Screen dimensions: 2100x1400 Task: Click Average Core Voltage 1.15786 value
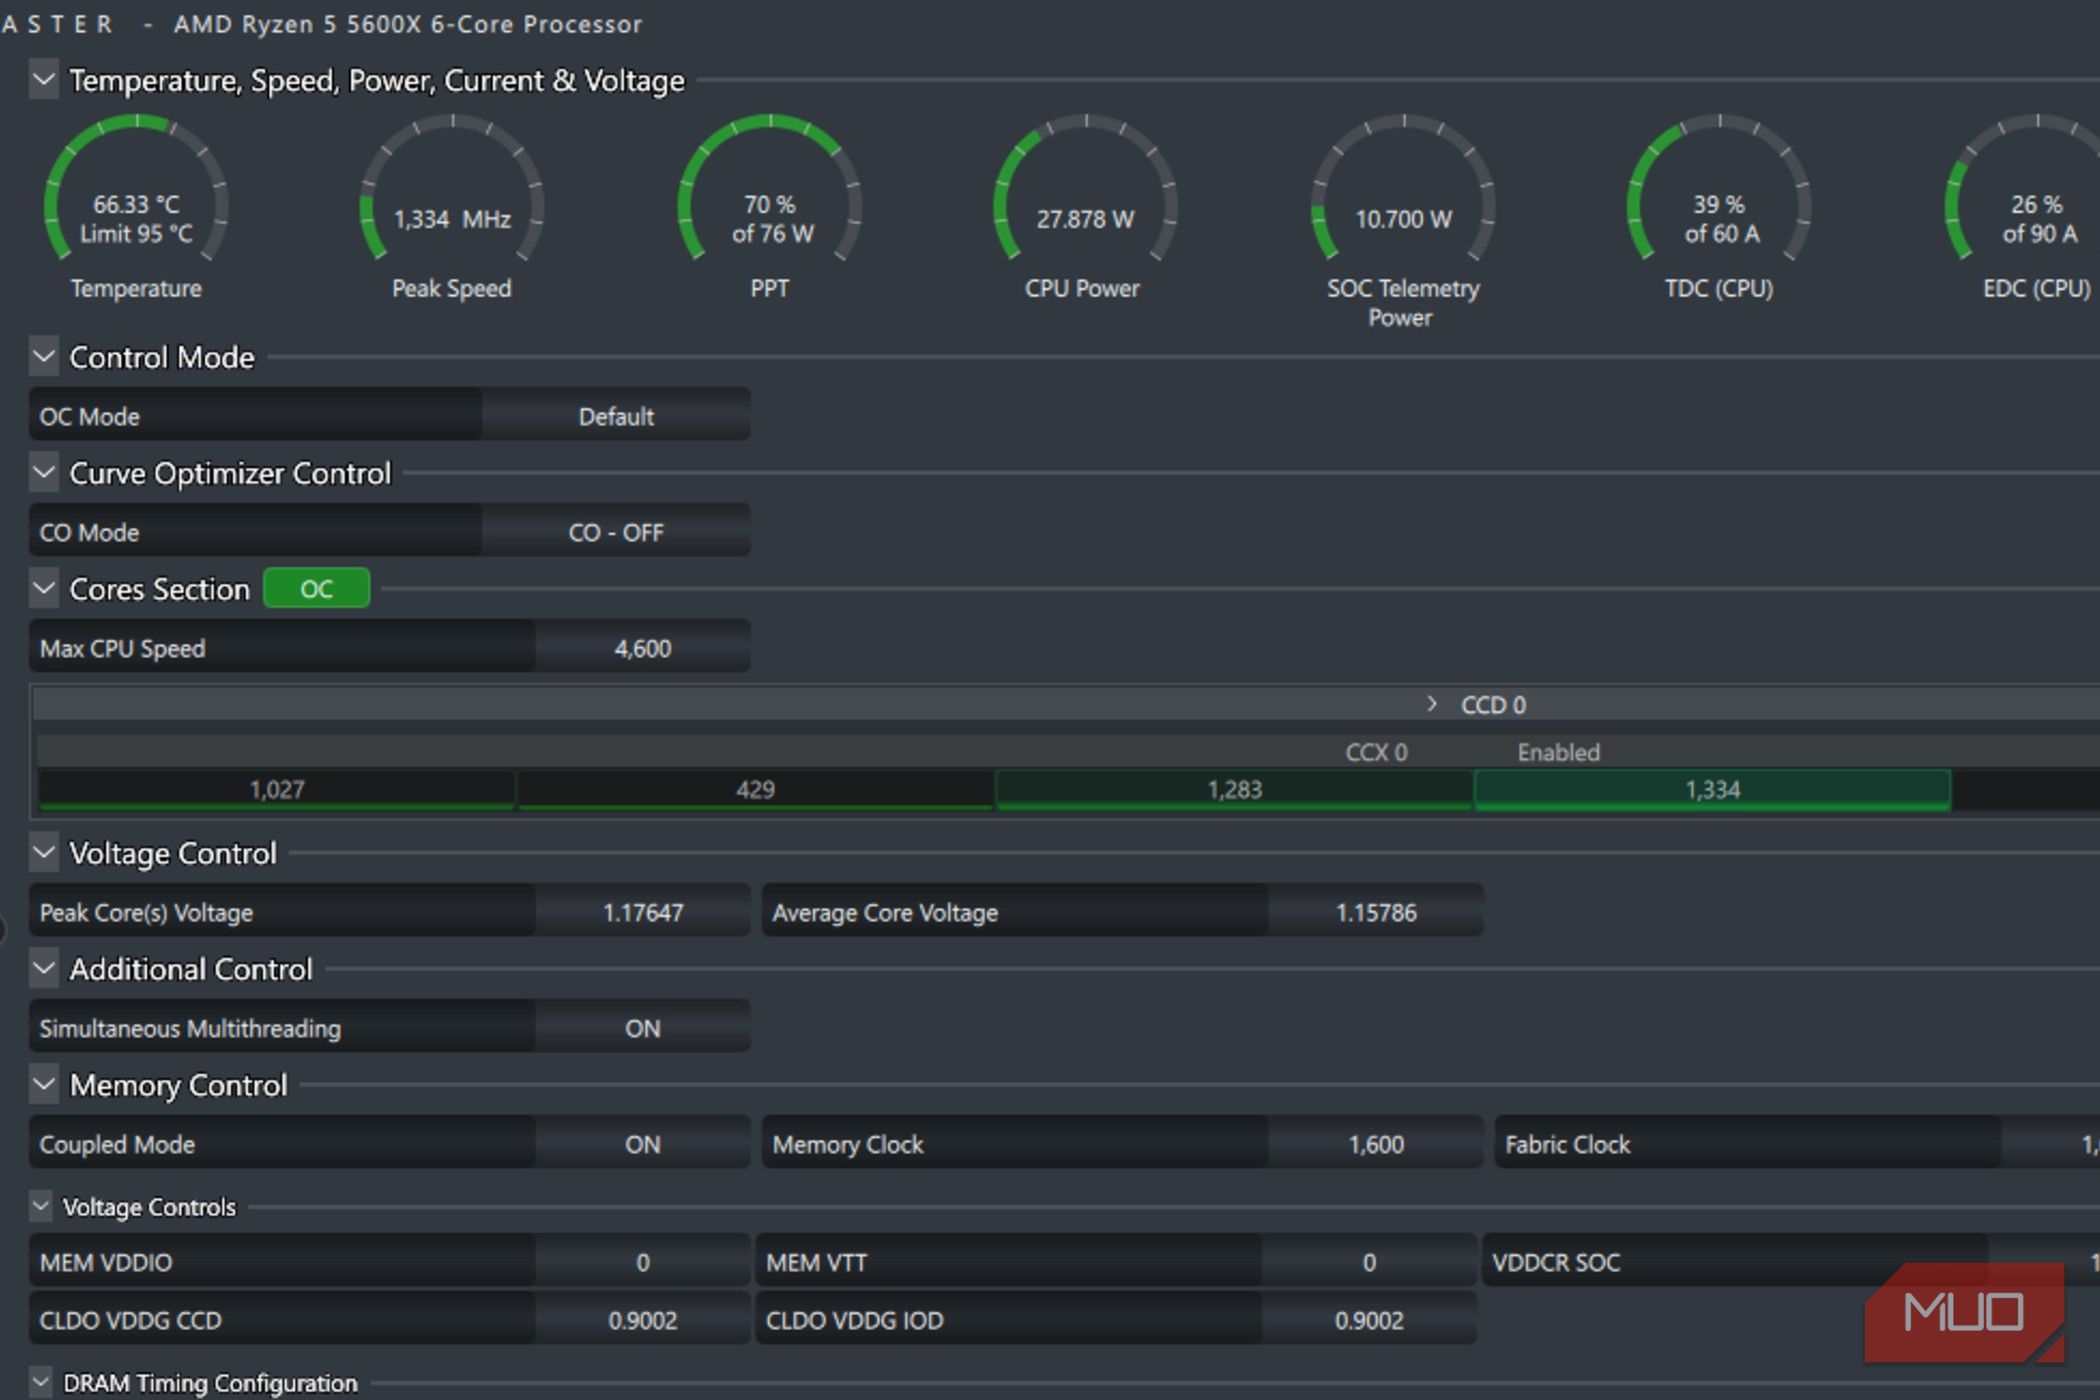tap(1376, 912)
